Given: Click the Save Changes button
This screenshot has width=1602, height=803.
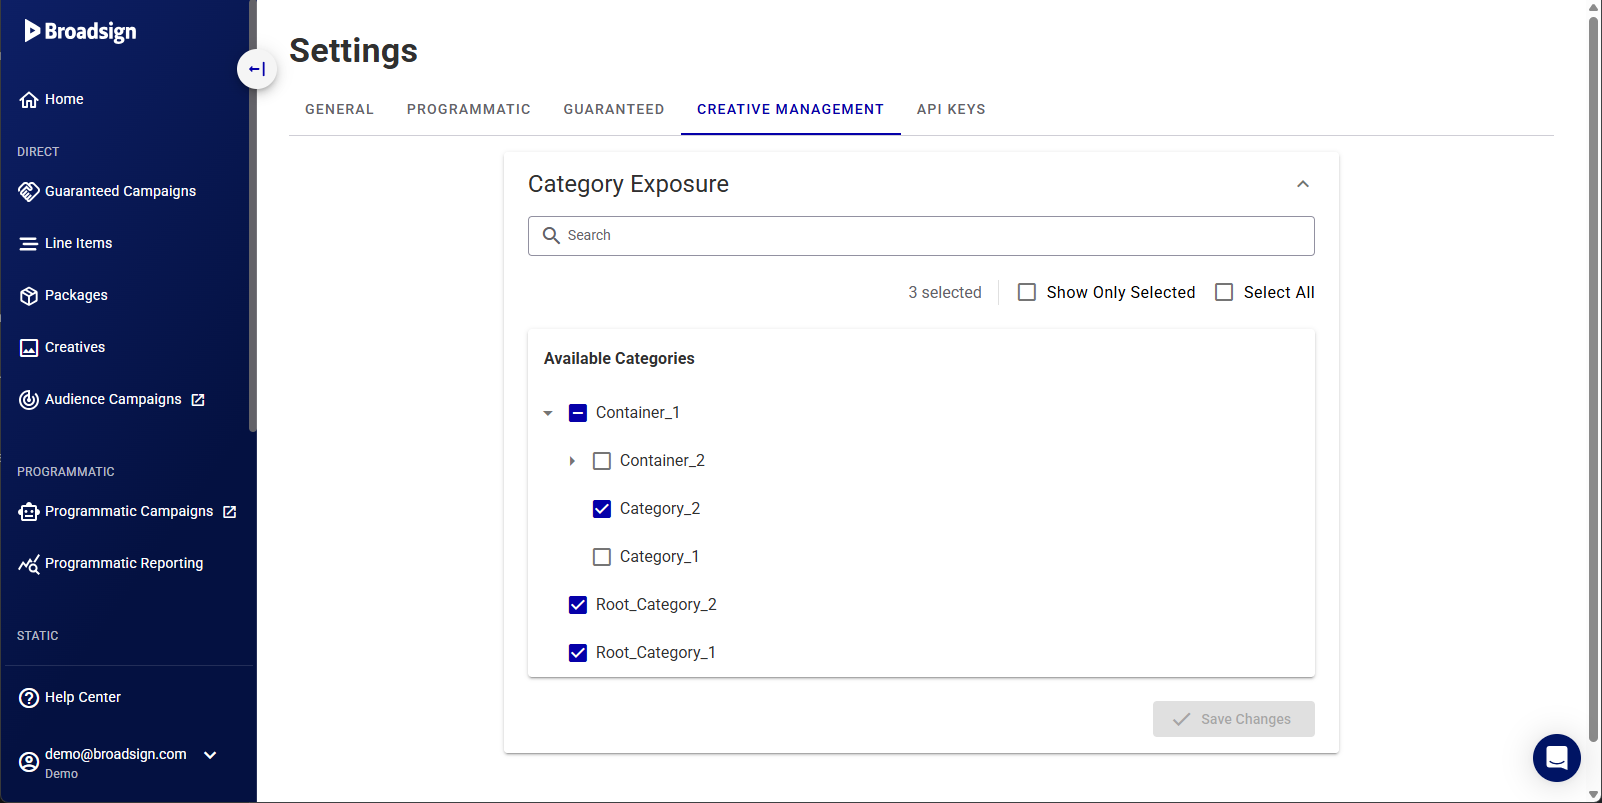Looking at the screenshot, I should 1234,719.
